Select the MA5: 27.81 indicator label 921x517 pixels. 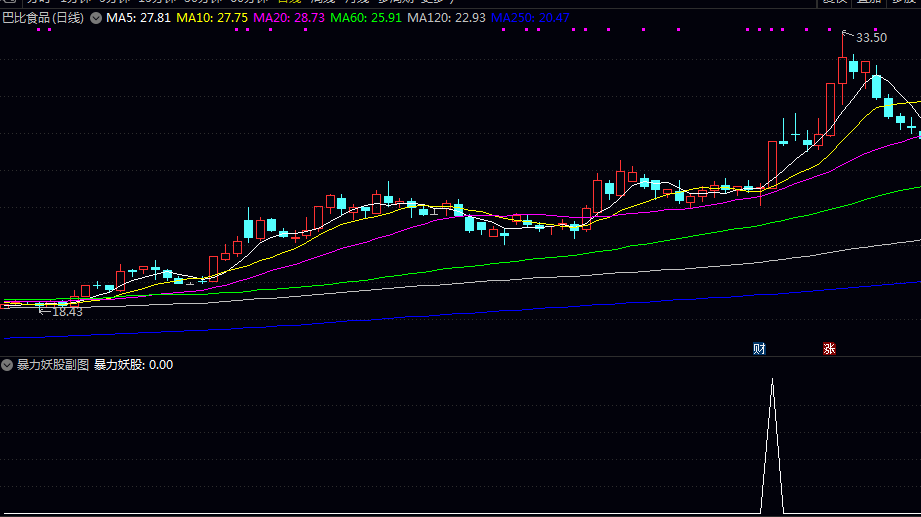(x=137, y=18)
